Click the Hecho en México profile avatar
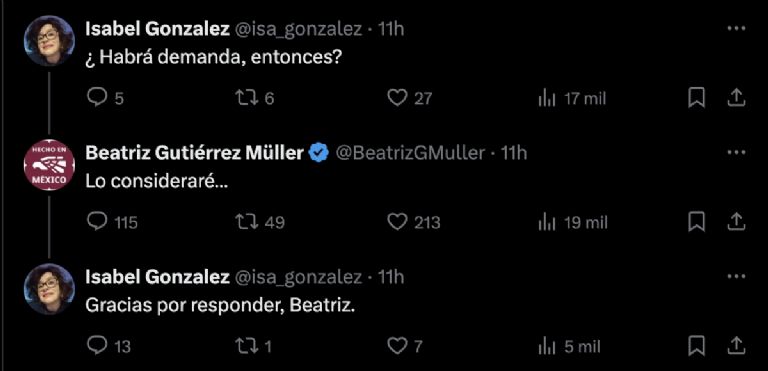 49,165
